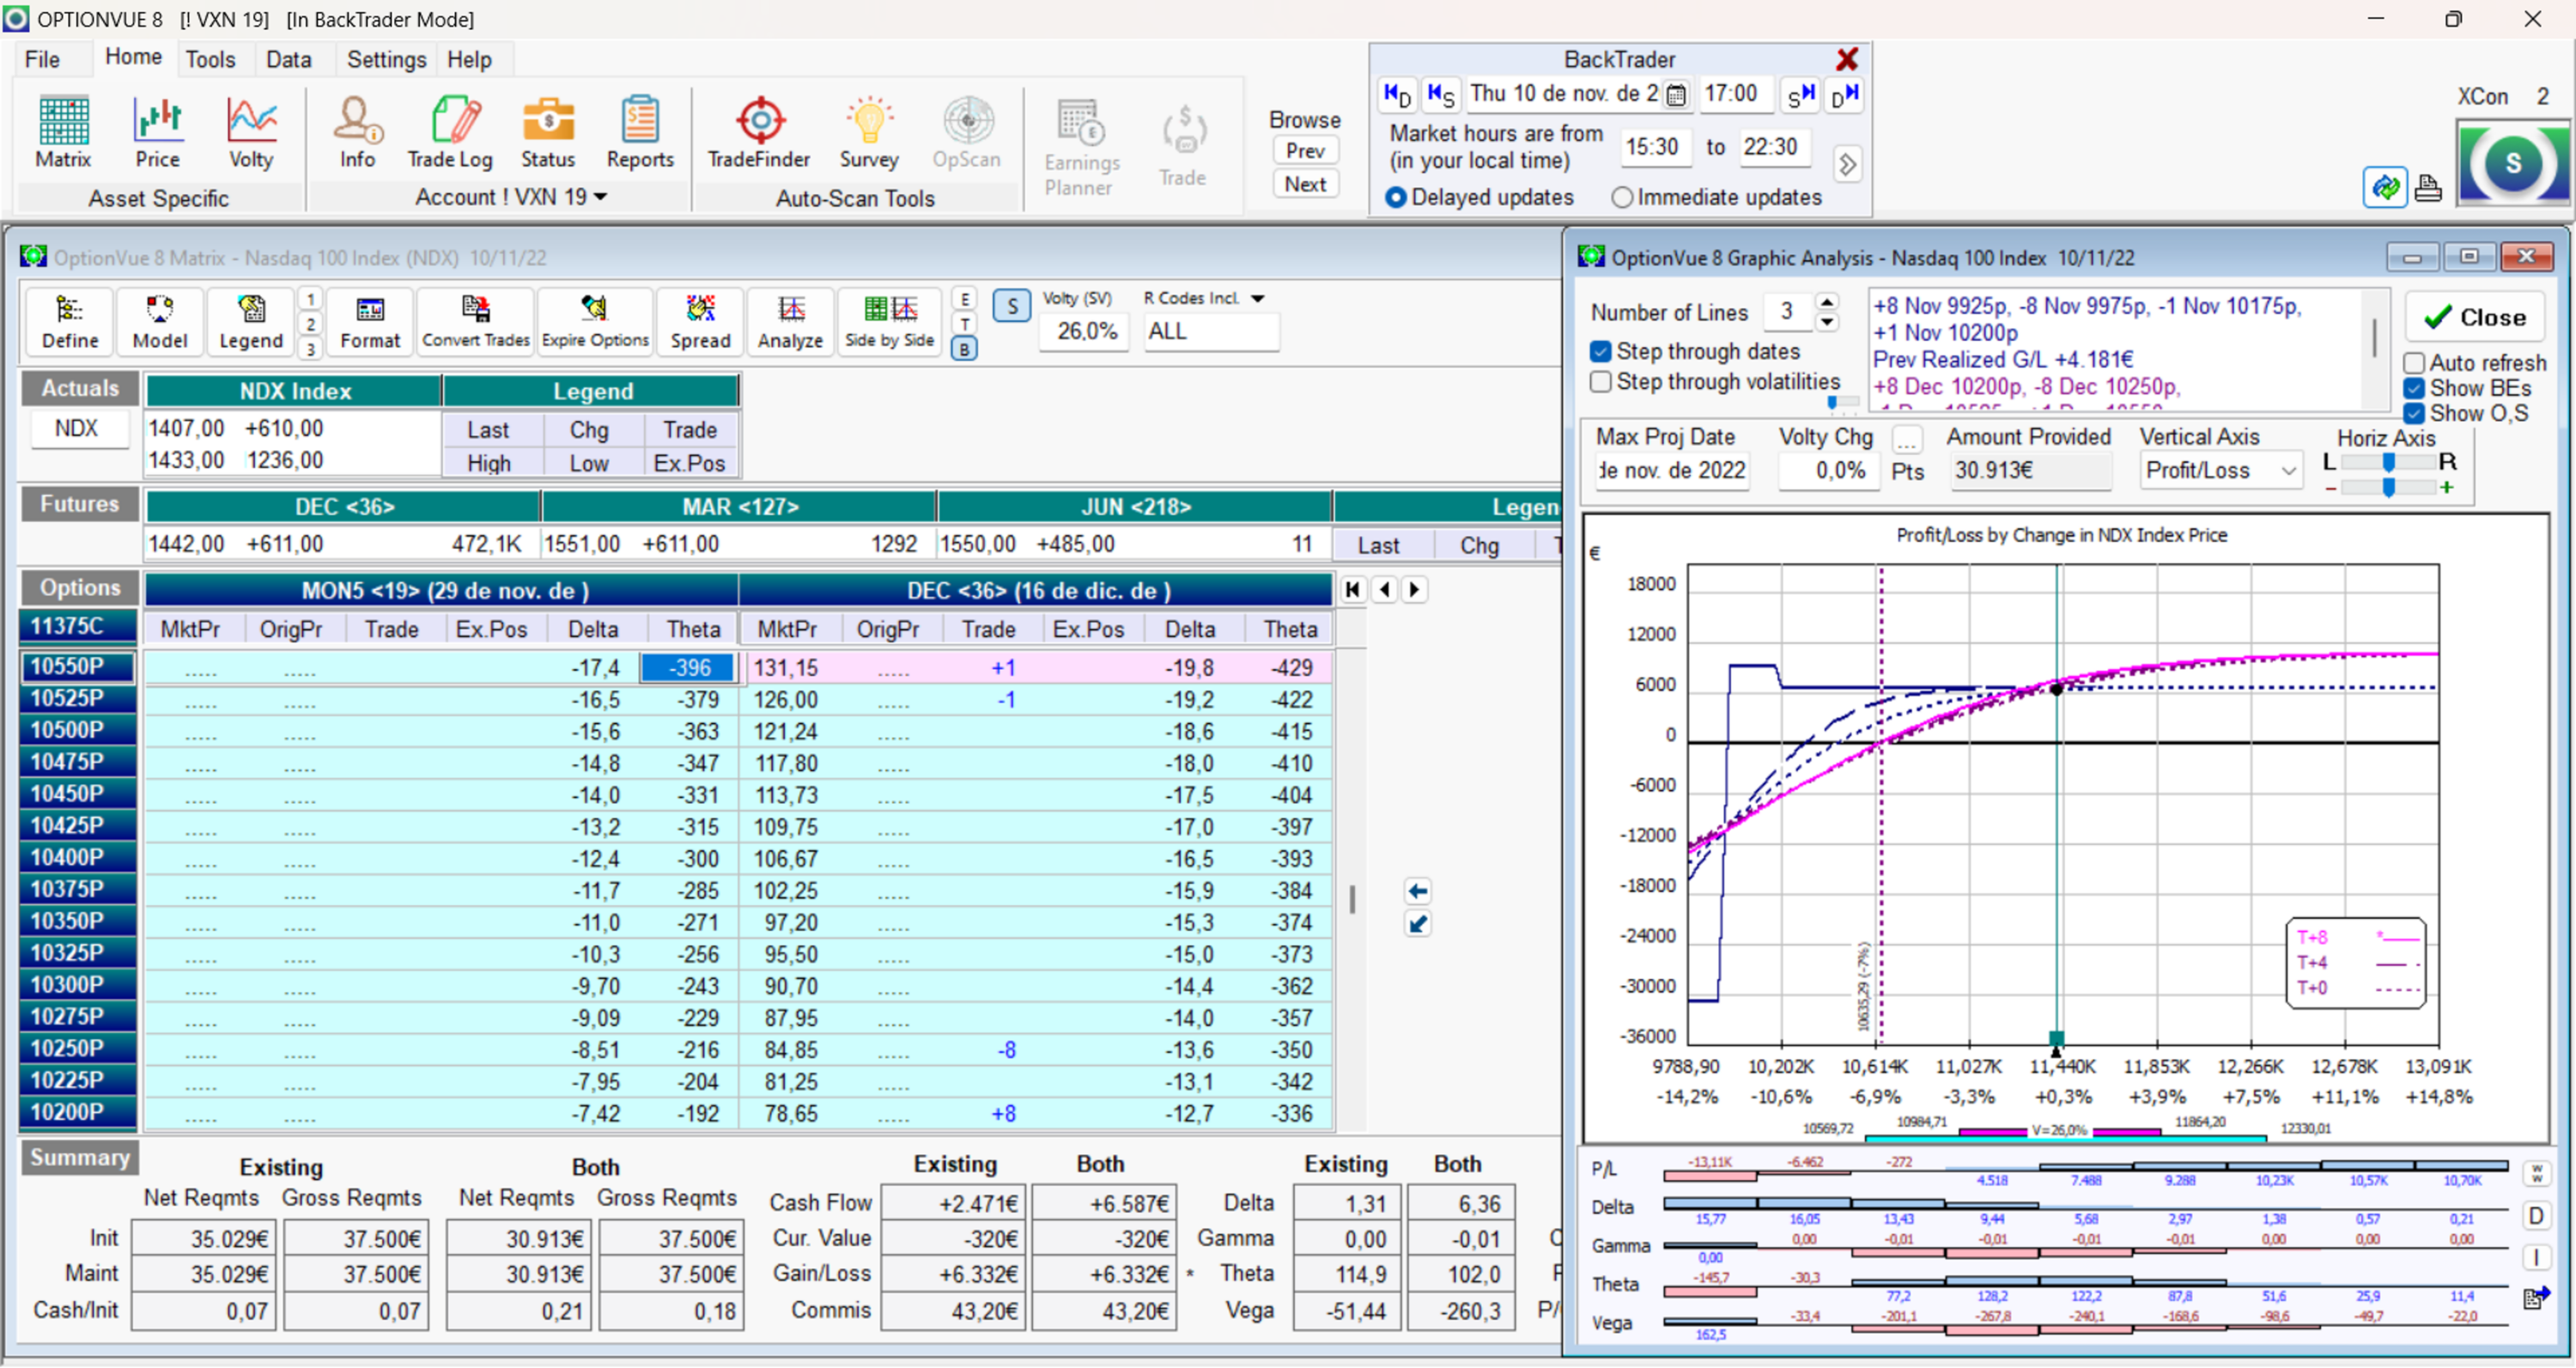Open the Model settings in the Matrix toolbar
The image size is (2576, 1368).
160,322
